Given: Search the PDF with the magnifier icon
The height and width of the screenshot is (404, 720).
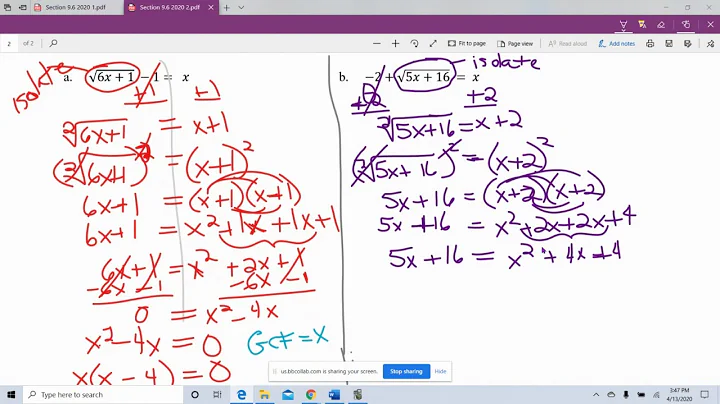Looking at the screenshot, I should [53, 43].
